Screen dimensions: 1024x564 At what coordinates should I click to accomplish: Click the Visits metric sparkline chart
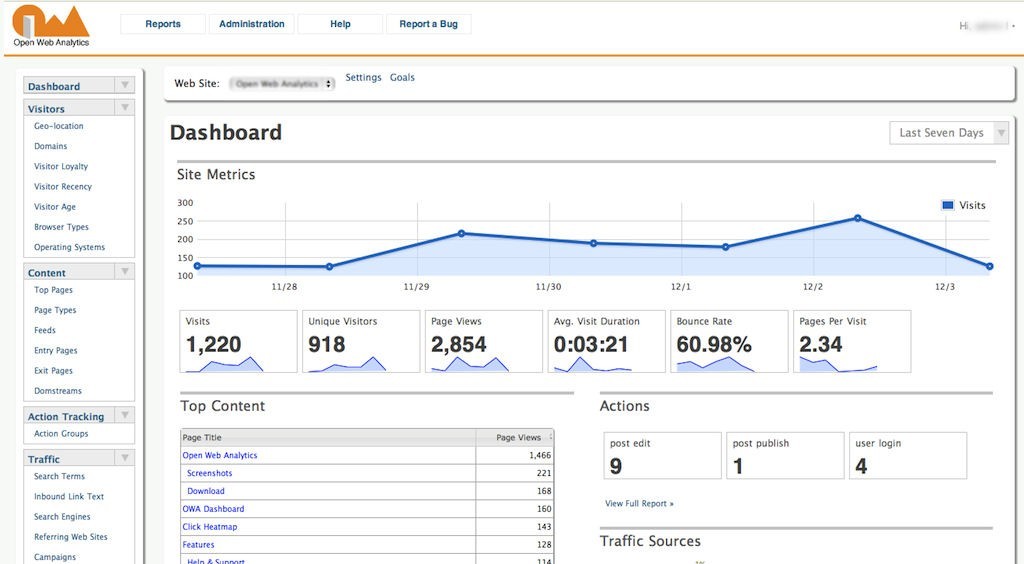(x=225, y=365)
